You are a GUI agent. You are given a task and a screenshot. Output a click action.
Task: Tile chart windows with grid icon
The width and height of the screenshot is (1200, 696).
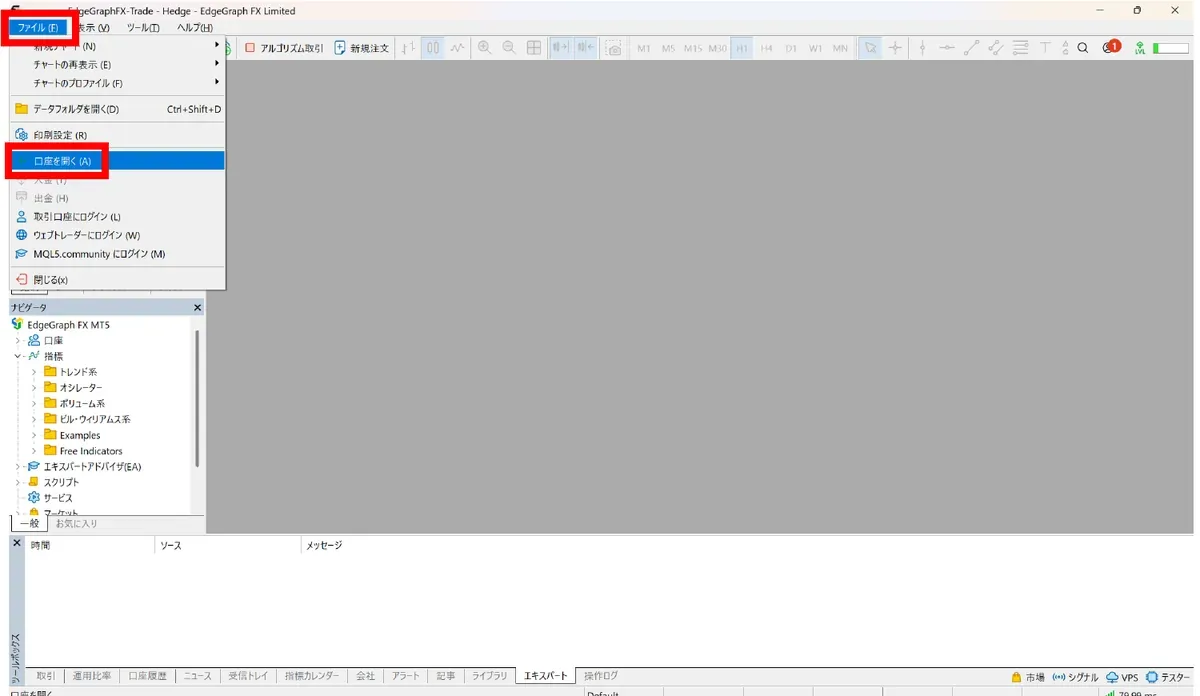(534, 47)
